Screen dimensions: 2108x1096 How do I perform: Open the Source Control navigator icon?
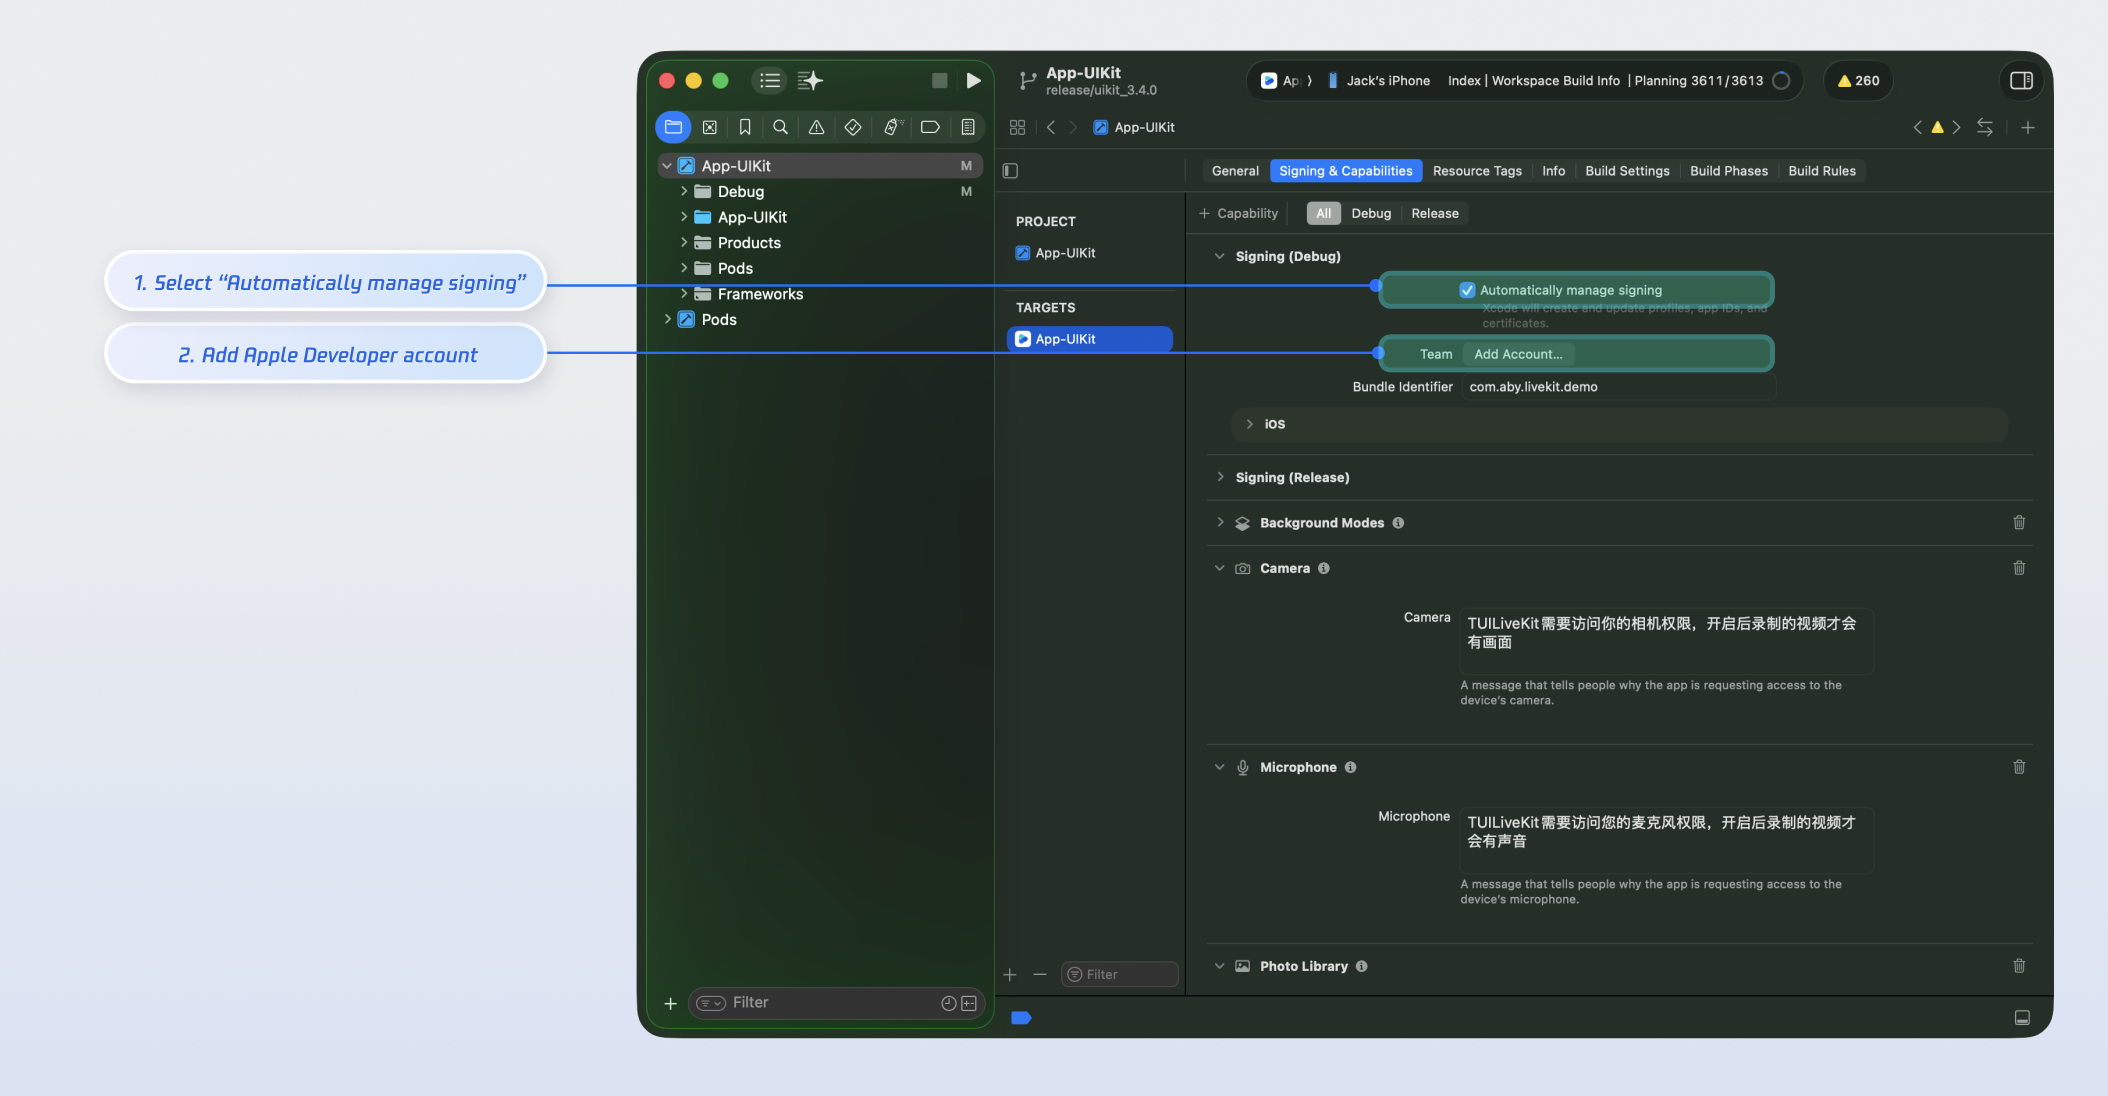709,127
